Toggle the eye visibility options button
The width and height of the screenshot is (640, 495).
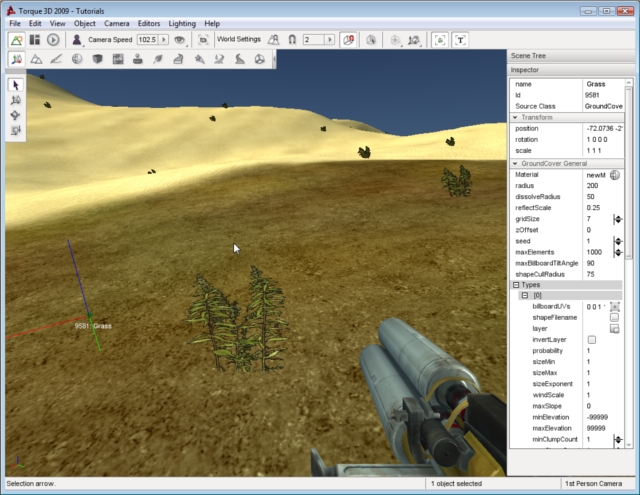tap(180, 40)
